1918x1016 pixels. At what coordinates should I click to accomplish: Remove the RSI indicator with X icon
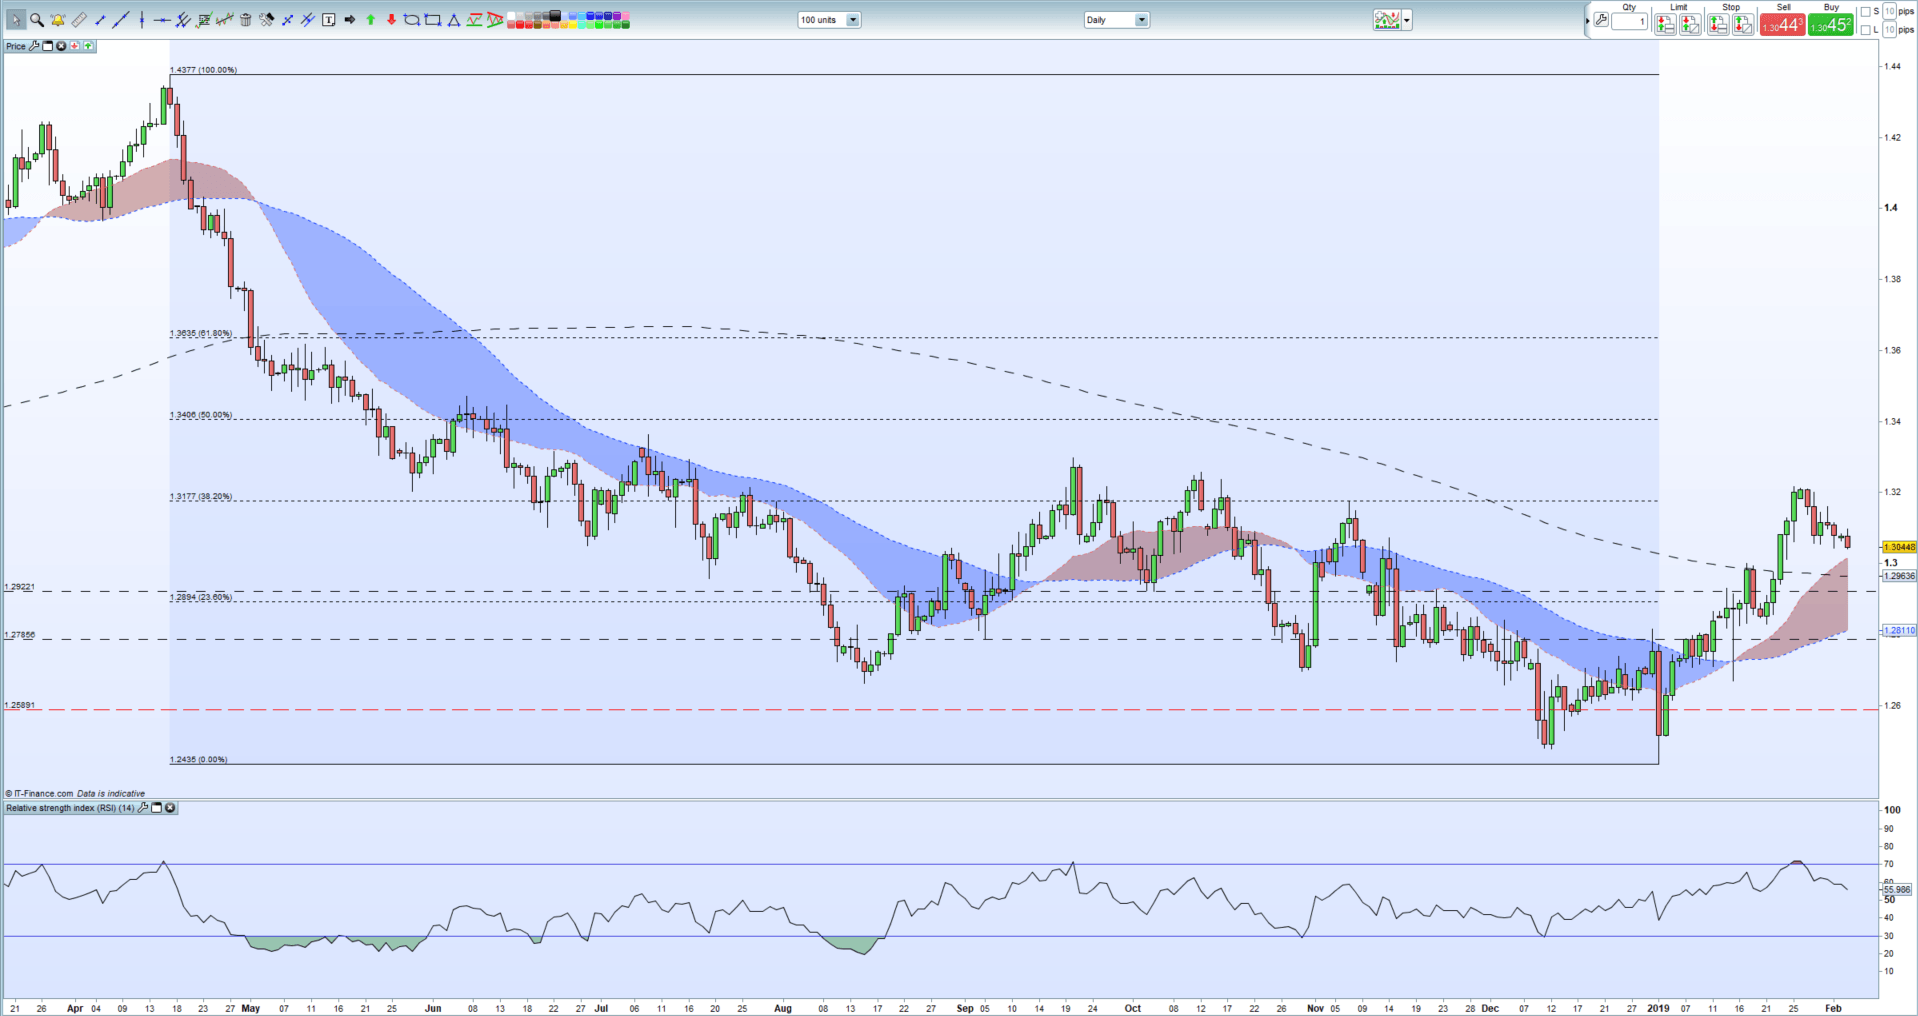click(x=170, y=808)
